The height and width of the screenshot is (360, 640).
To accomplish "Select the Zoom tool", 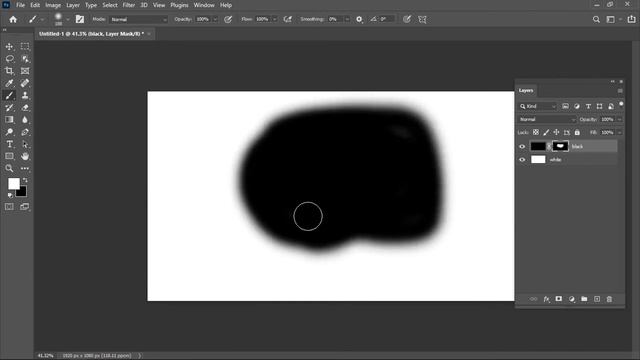I will 9,168.
